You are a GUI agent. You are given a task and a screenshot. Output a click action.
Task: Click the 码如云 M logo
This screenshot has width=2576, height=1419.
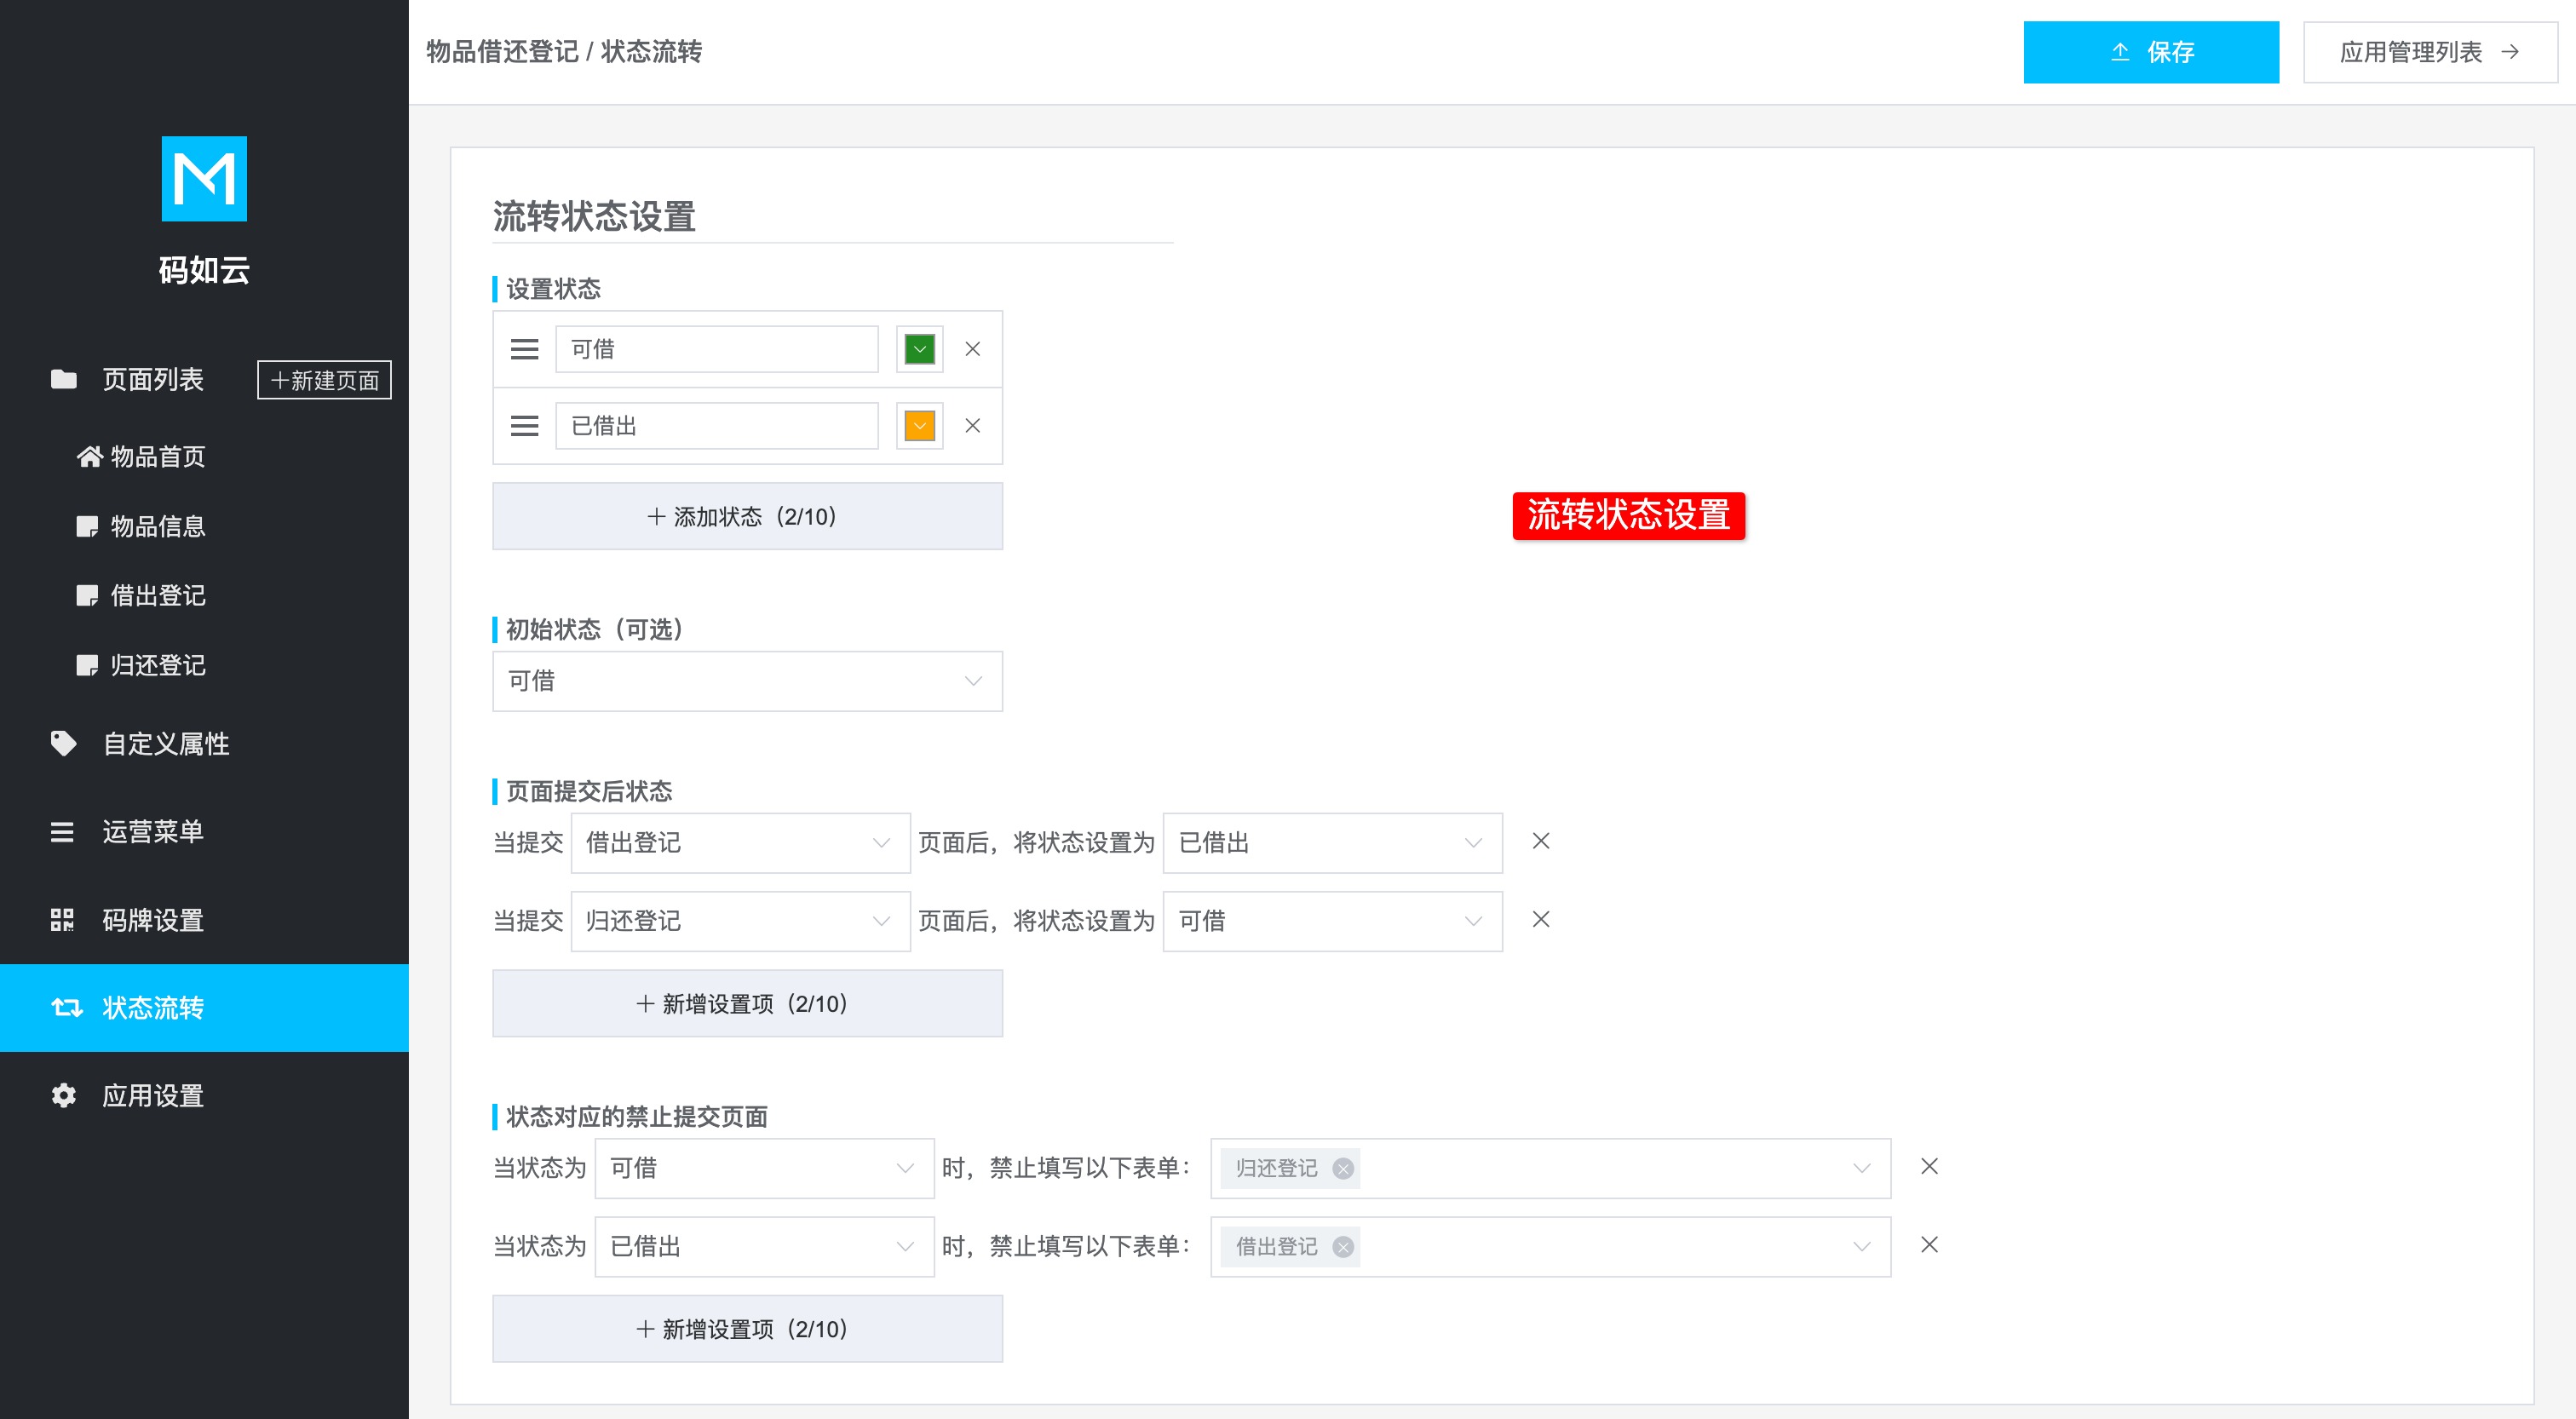click(204, 179)
